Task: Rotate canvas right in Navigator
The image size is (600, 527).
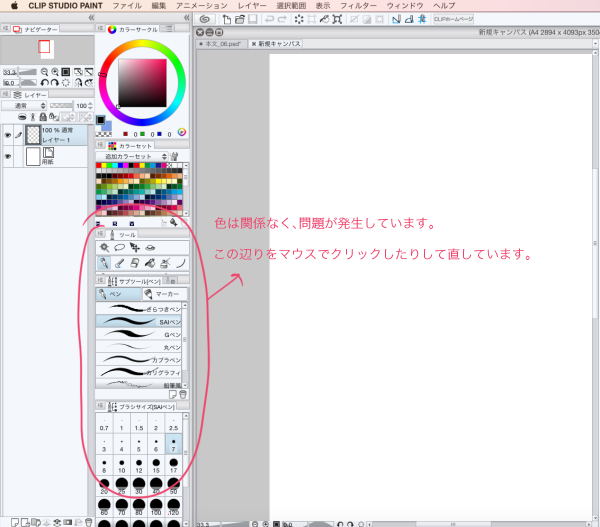Action: pyautogui.click(x=55, y=83)
